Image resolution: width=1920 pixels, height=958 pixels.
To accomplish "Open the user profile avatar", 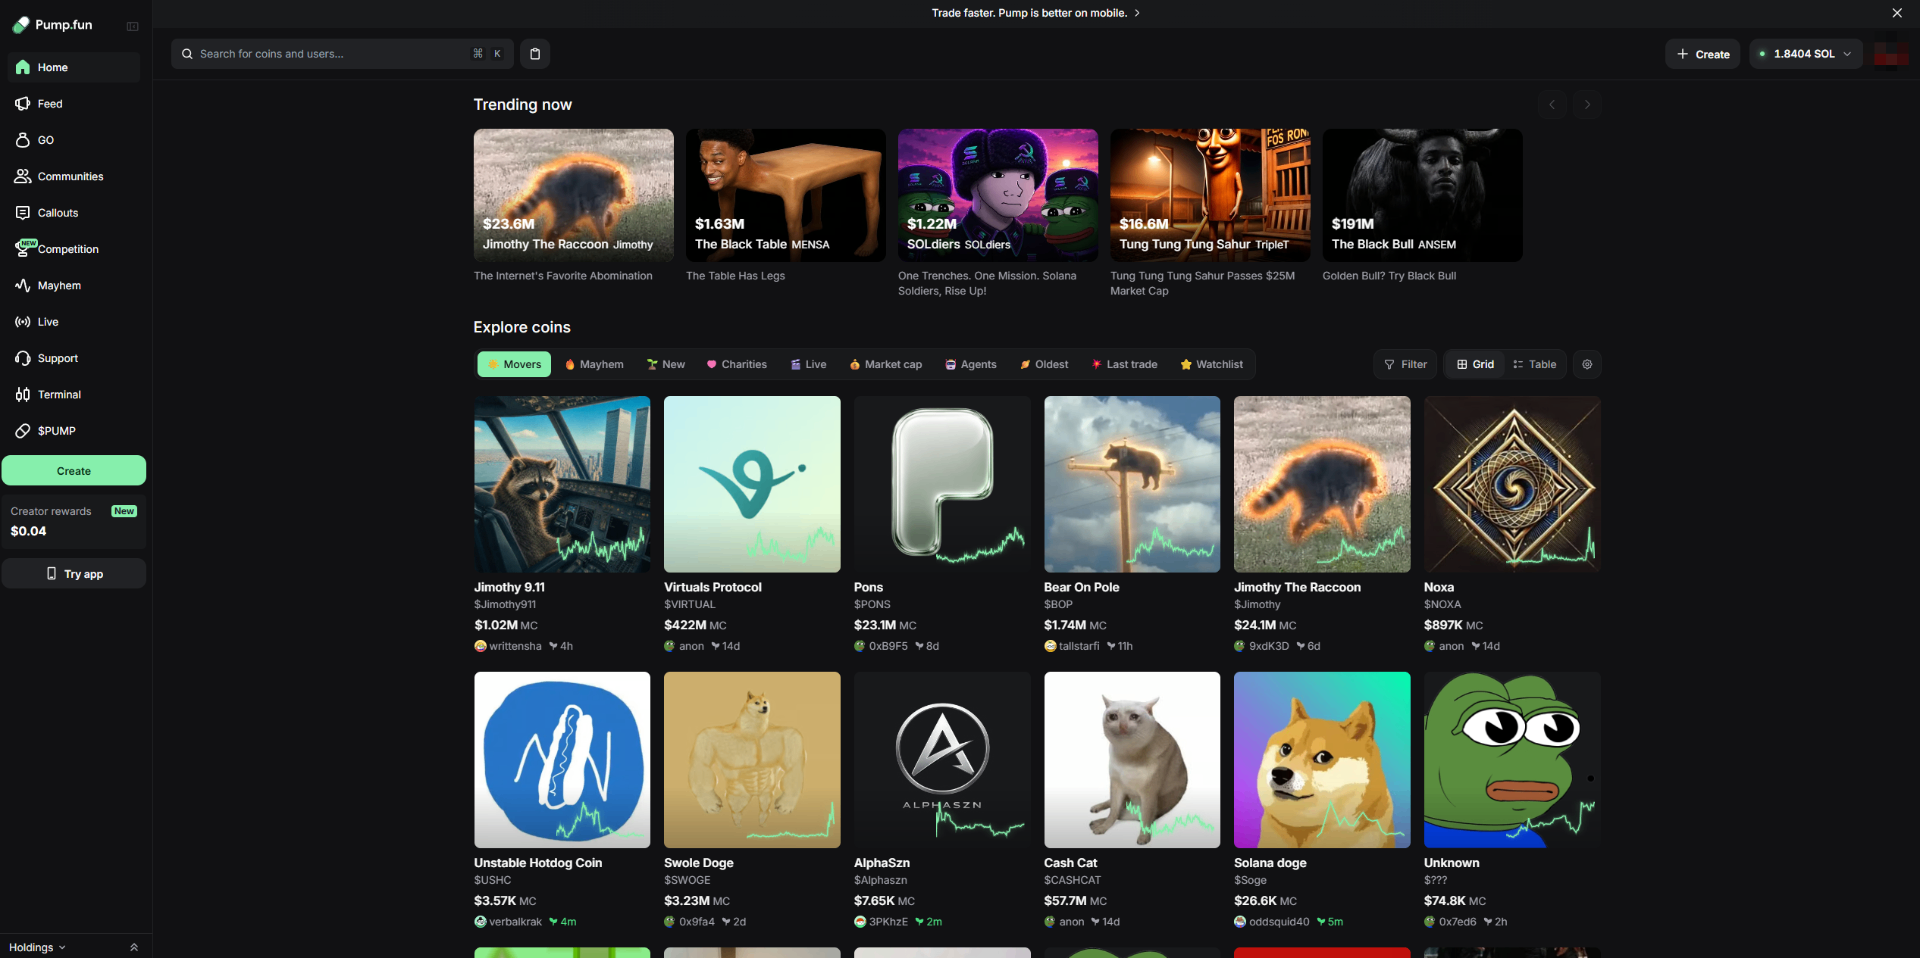I will (1890, 54).
